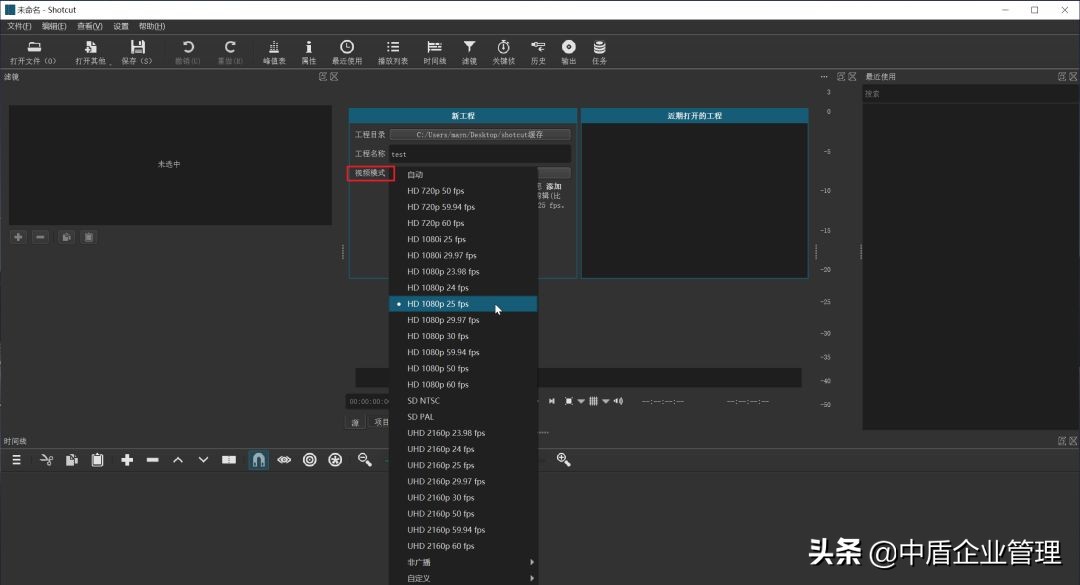
Task: Click Save (保存) in the toolbar
Action: coord(137,52)
